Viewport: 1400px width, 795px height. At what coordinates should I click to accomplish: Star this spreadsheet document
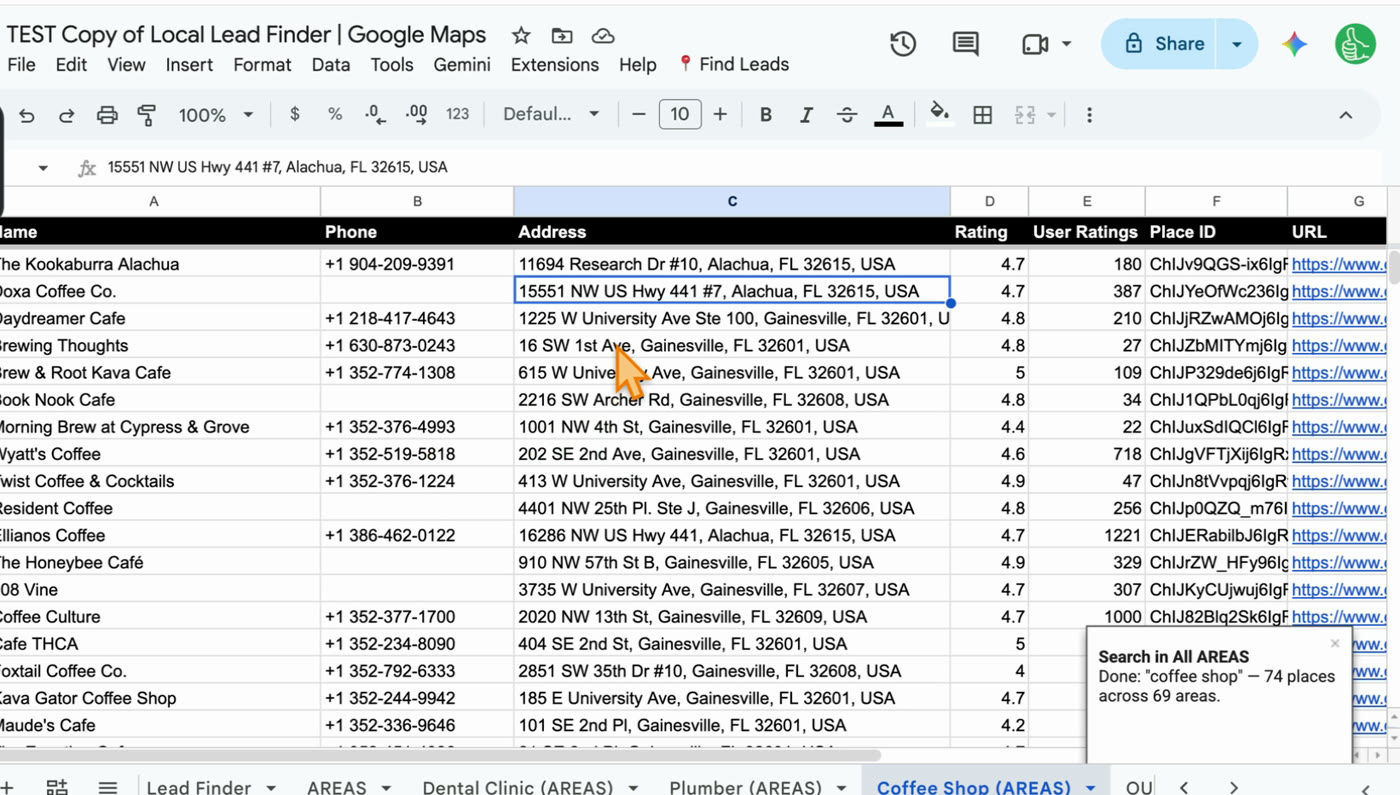point(521,36)
